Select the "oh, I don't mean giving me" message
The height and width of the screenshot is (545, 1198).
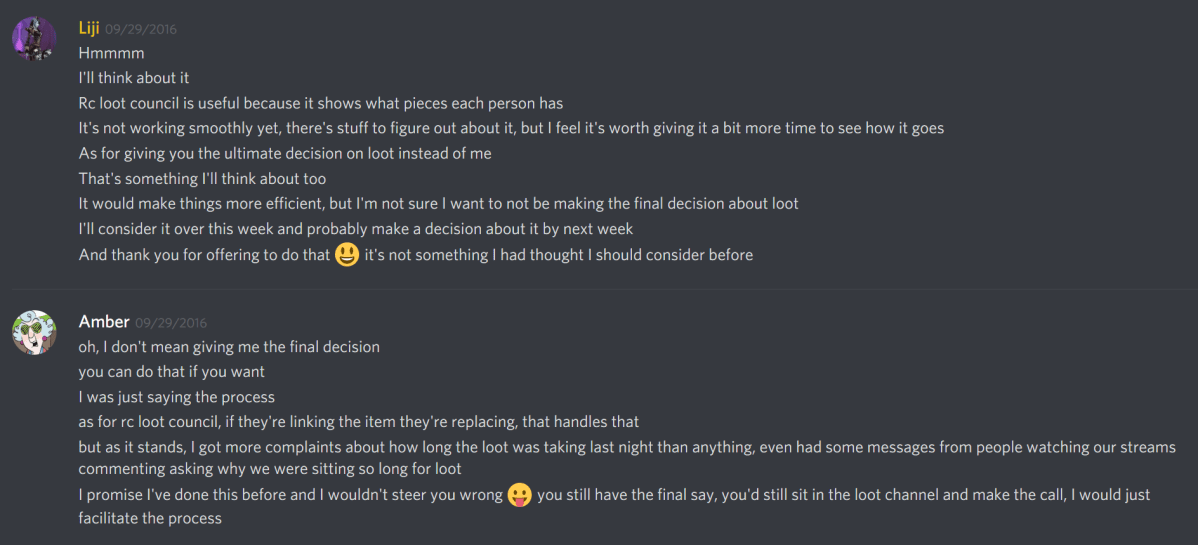[x=229, y=347]
